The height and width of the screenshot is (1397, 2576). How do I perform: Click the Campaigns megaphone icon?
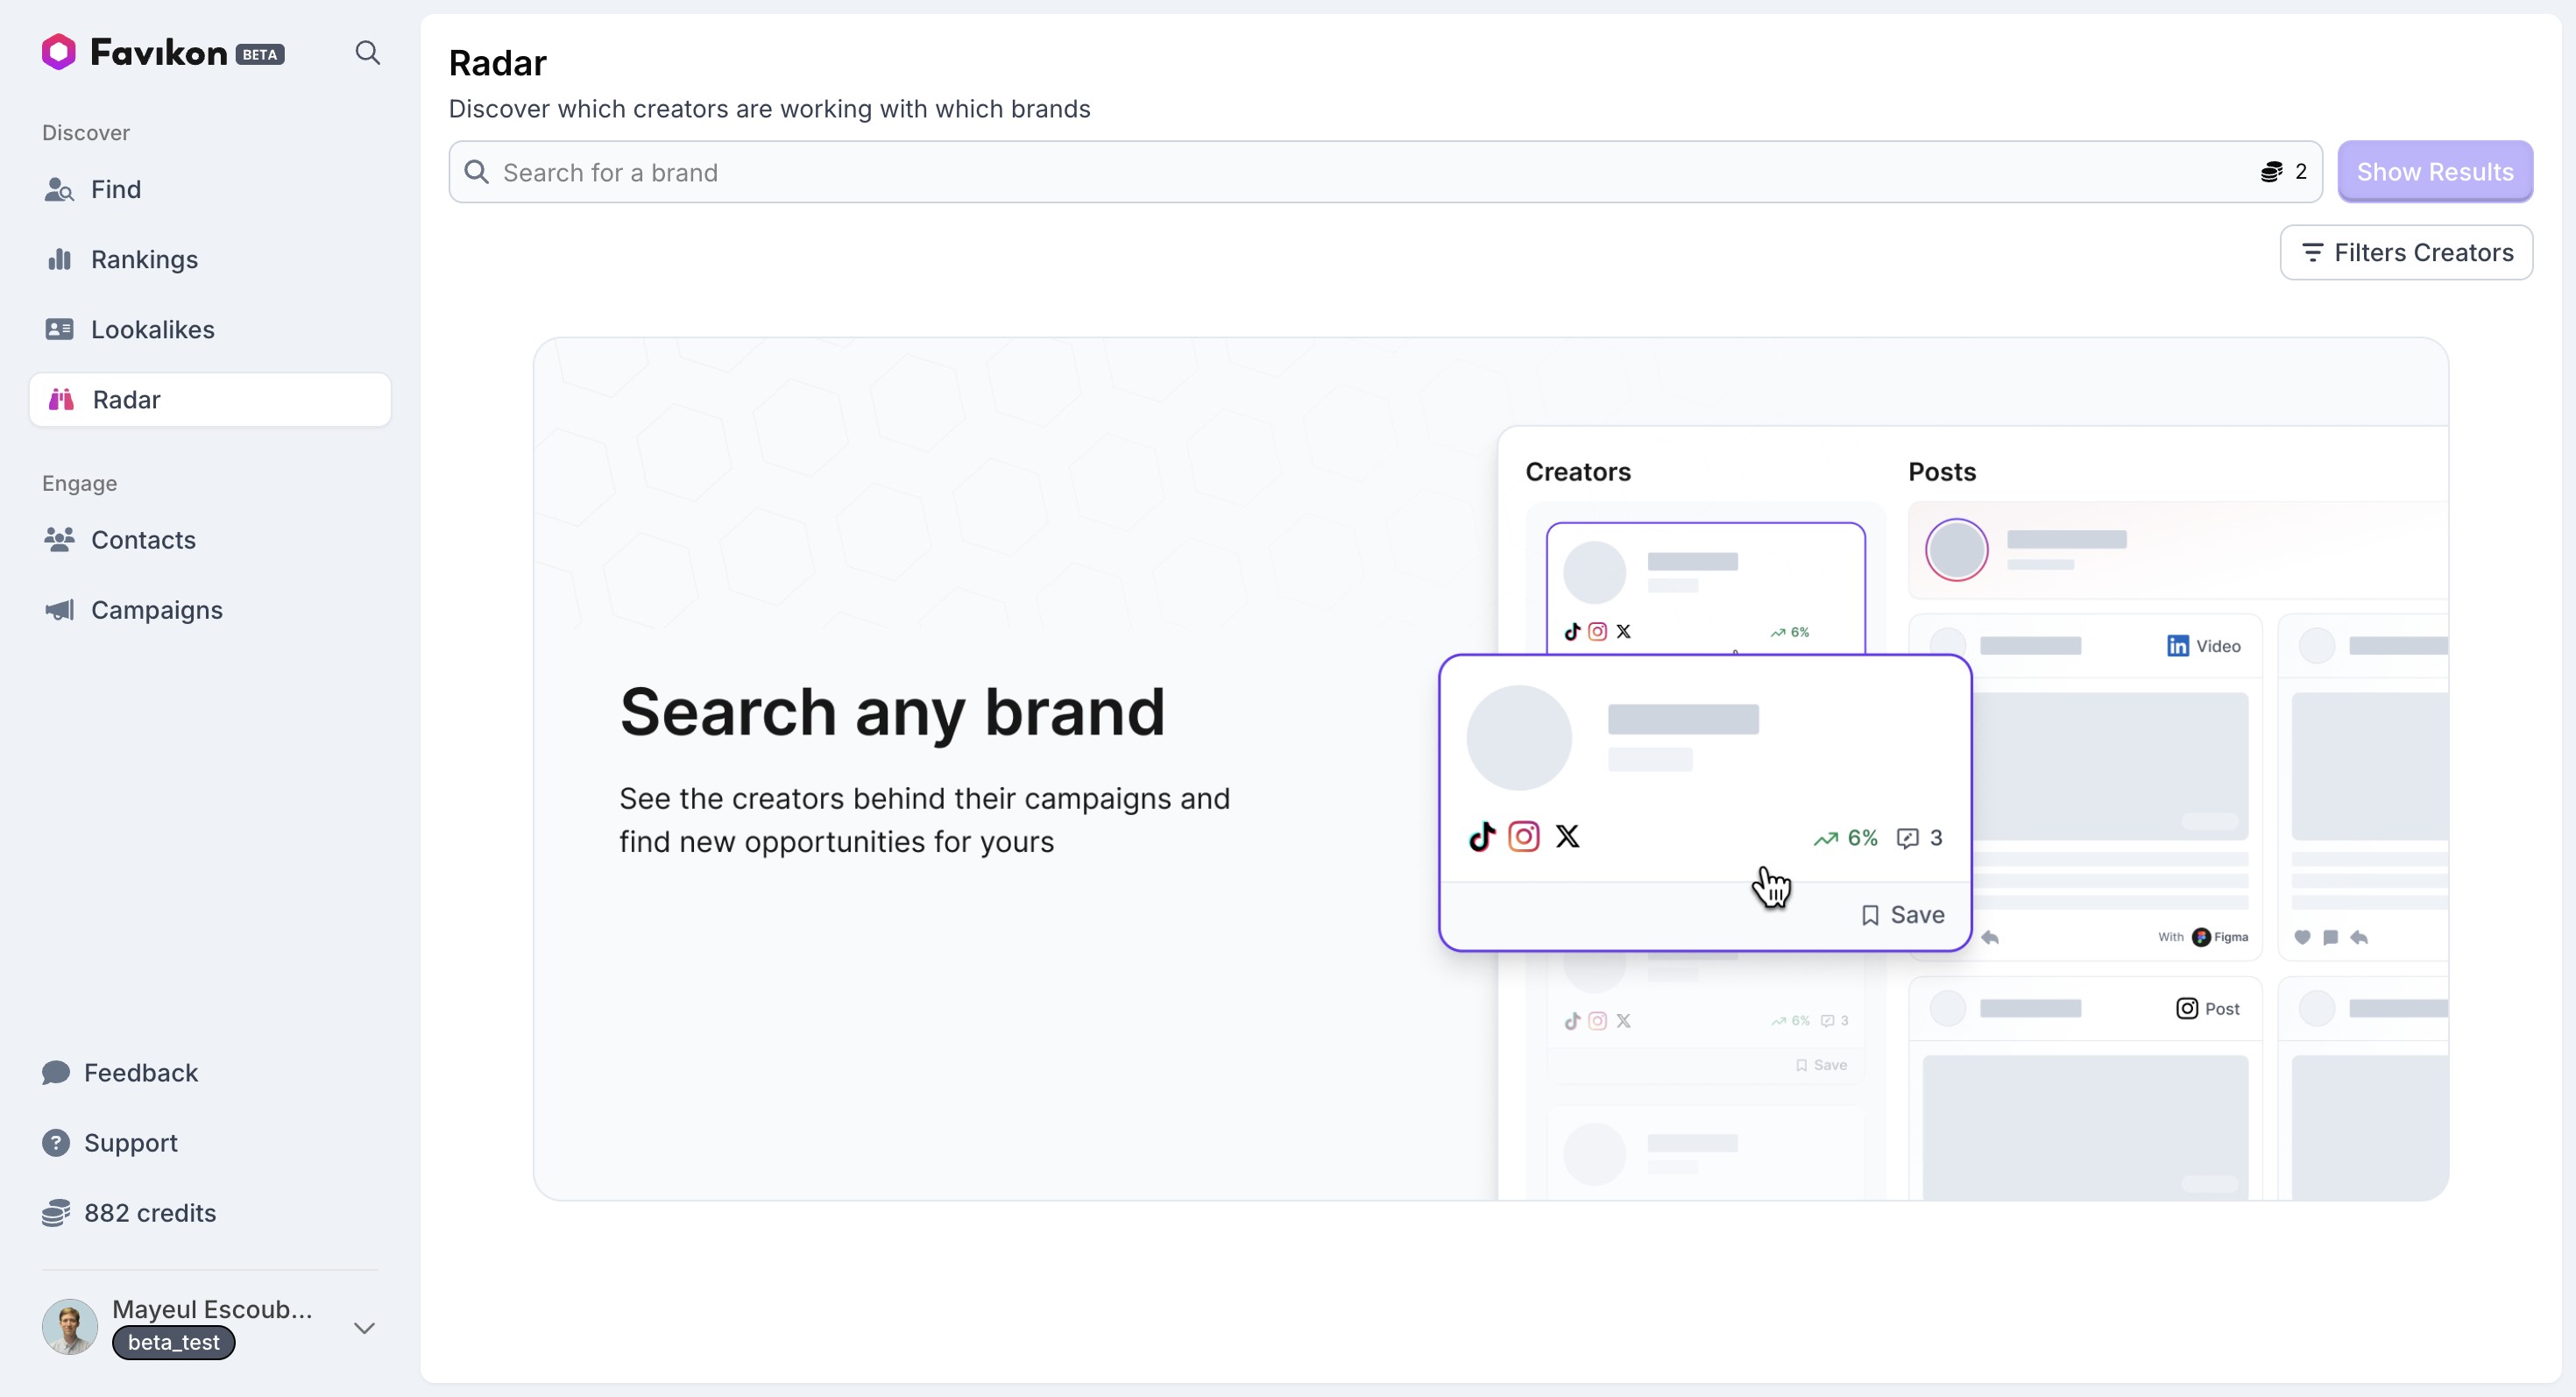point(59,610)
